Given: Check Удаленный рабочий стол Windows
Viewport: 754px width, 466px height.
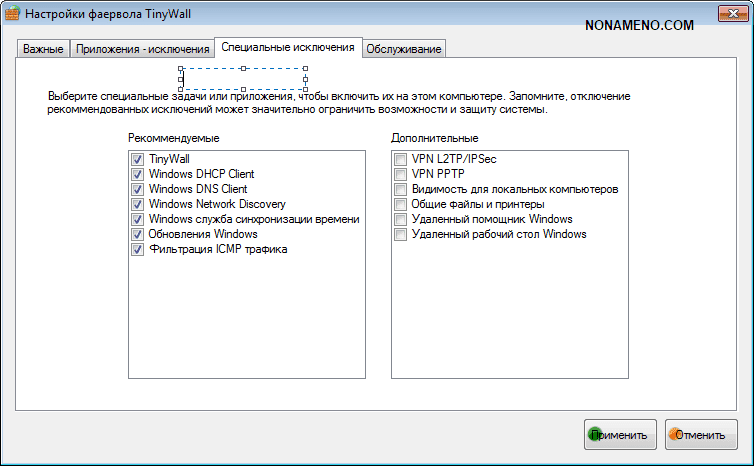Looking at the screenshot, I should (x=400, y=234).
